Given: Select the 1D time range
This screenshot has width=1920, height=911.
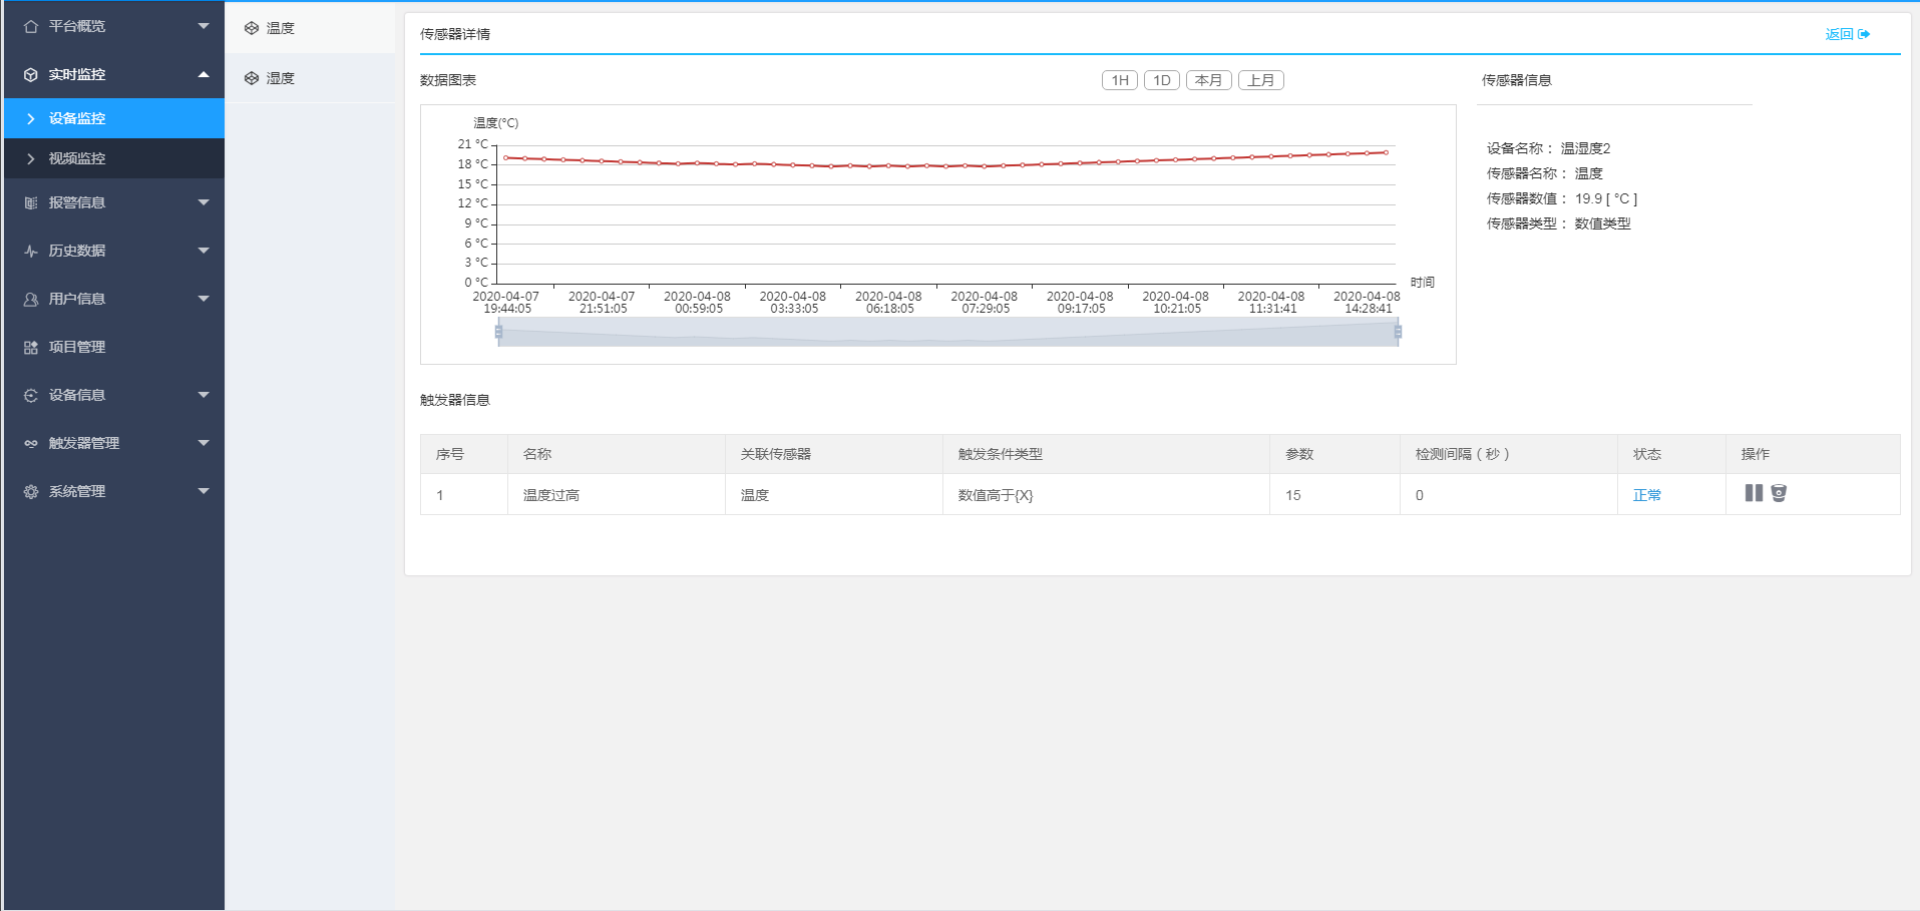Looking at the screenshot, I should click(x=1161, y=80).
